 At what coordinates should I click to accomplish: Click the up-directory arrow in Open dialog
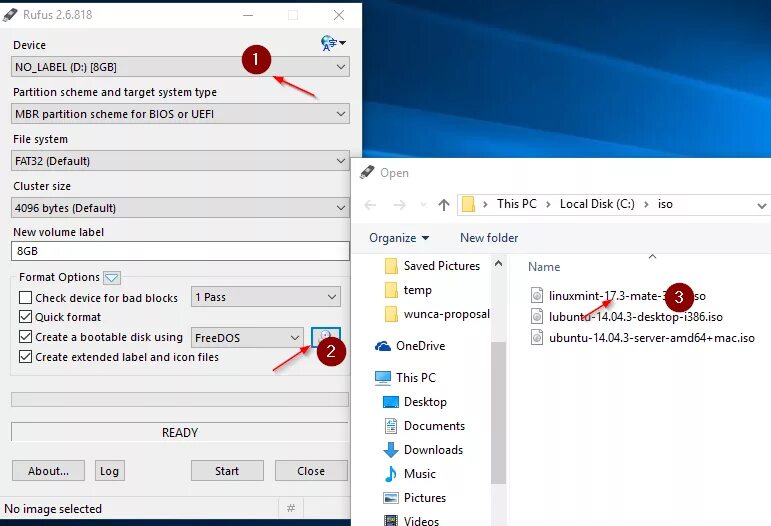pyautogui.click(x=444, y=205)
